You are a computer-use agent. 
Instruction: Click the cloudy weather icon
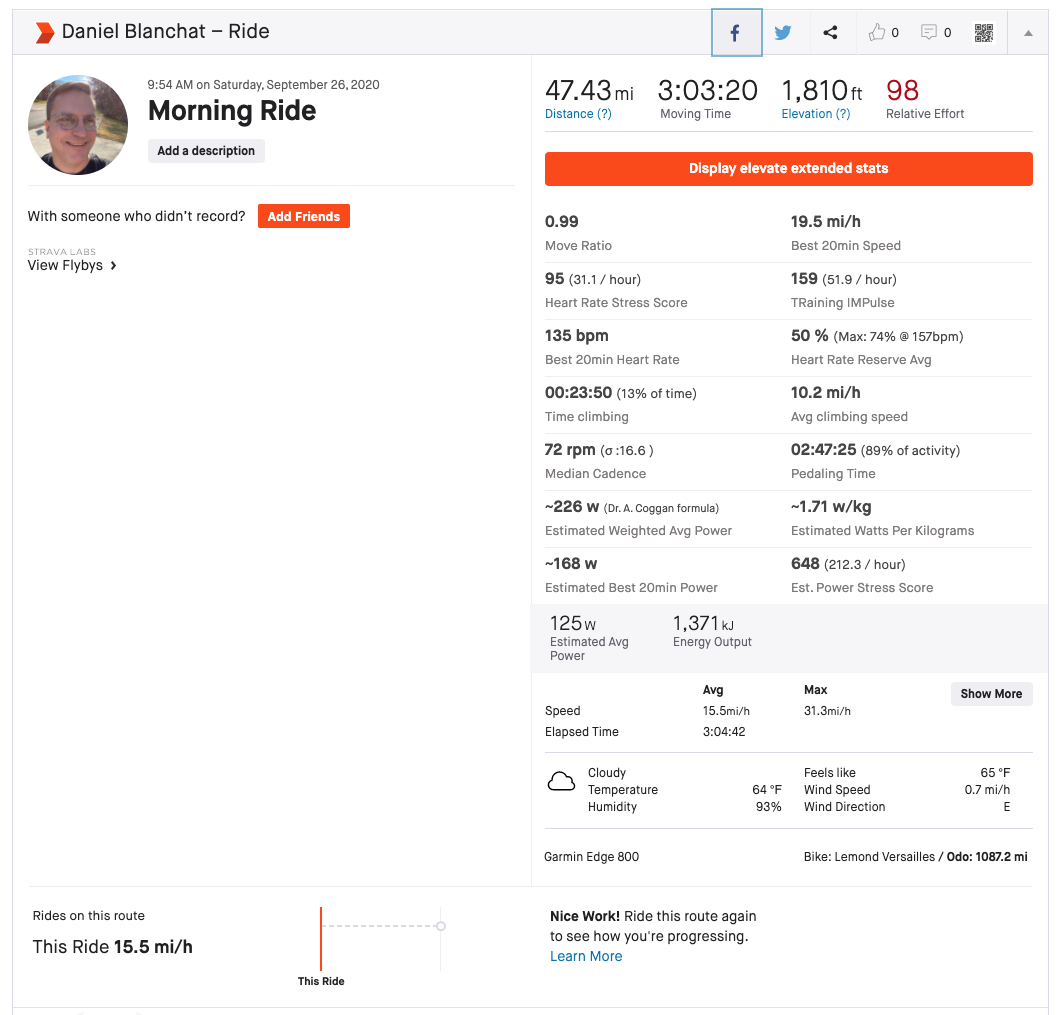pyautogui.click(x=561, y=782)
